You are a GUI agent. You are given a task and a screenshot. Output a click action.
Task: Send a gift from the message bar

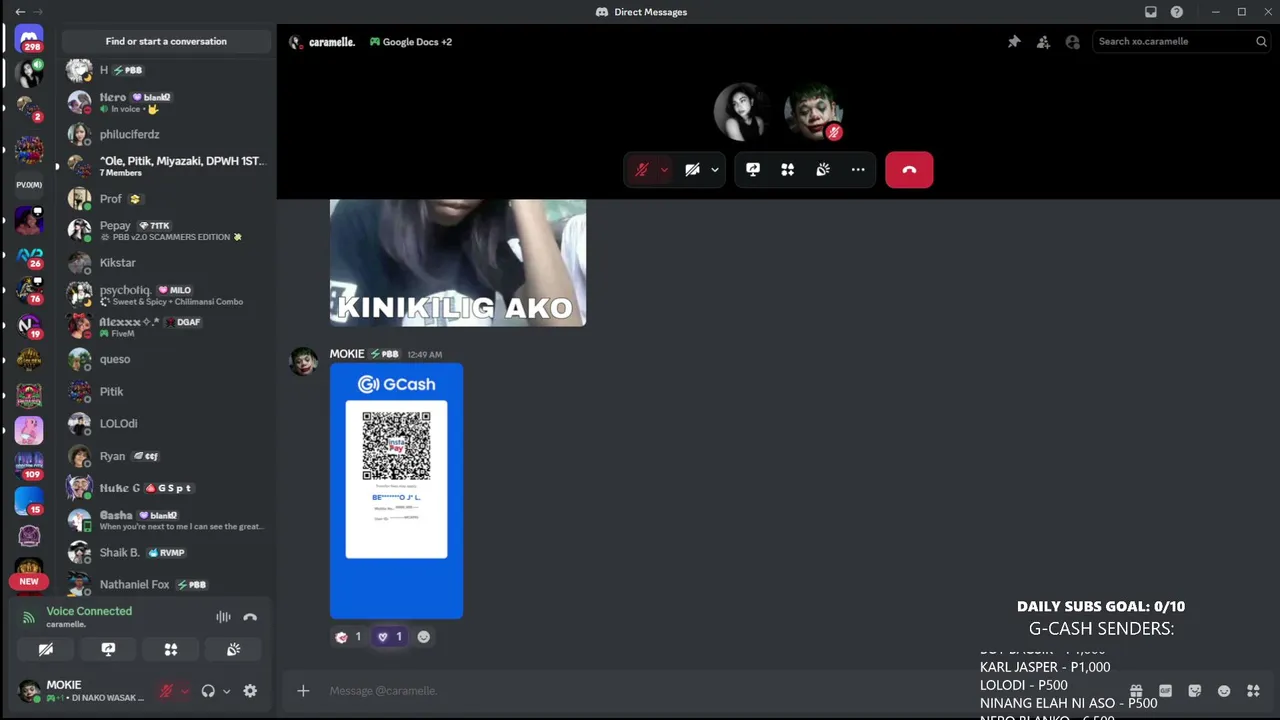[1136, 691]
